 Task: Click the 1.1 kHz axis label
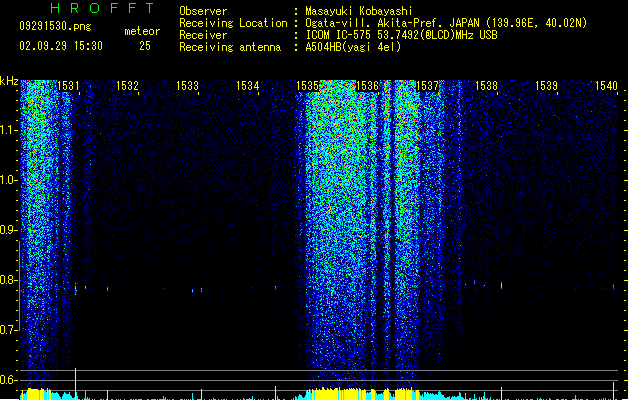8,130
